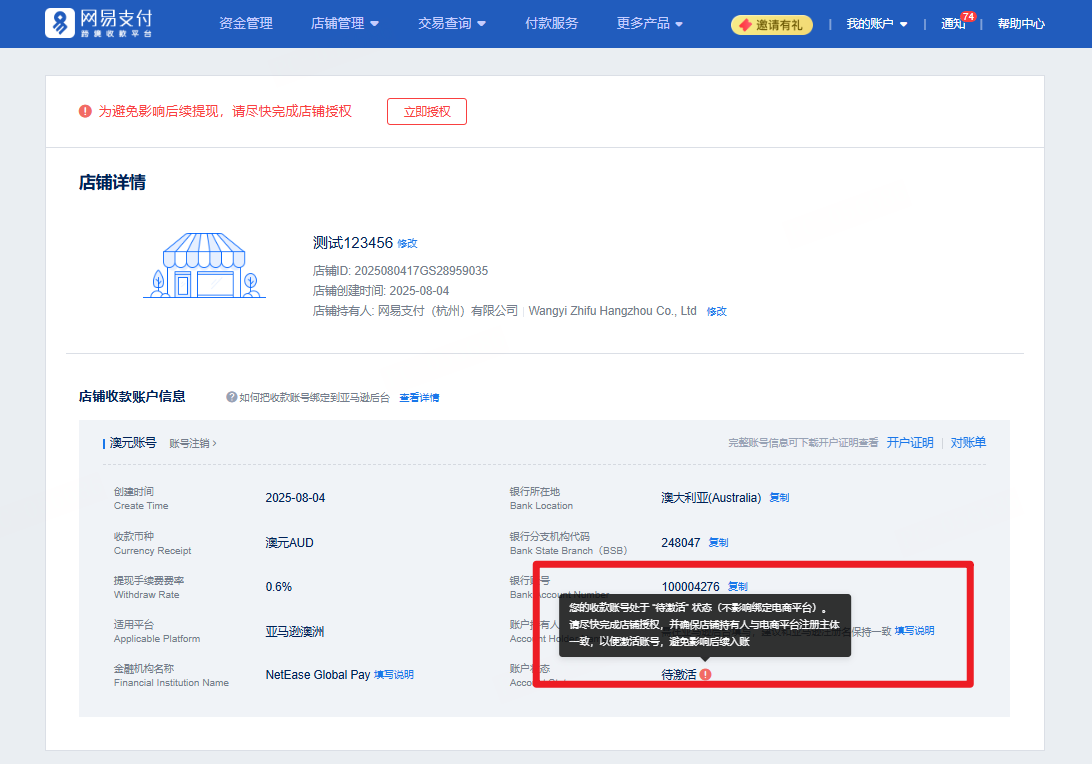Screen dimensions: 1092x764
Task: Select 资金管理 in the top menu
Action: [x=244, y=23]
